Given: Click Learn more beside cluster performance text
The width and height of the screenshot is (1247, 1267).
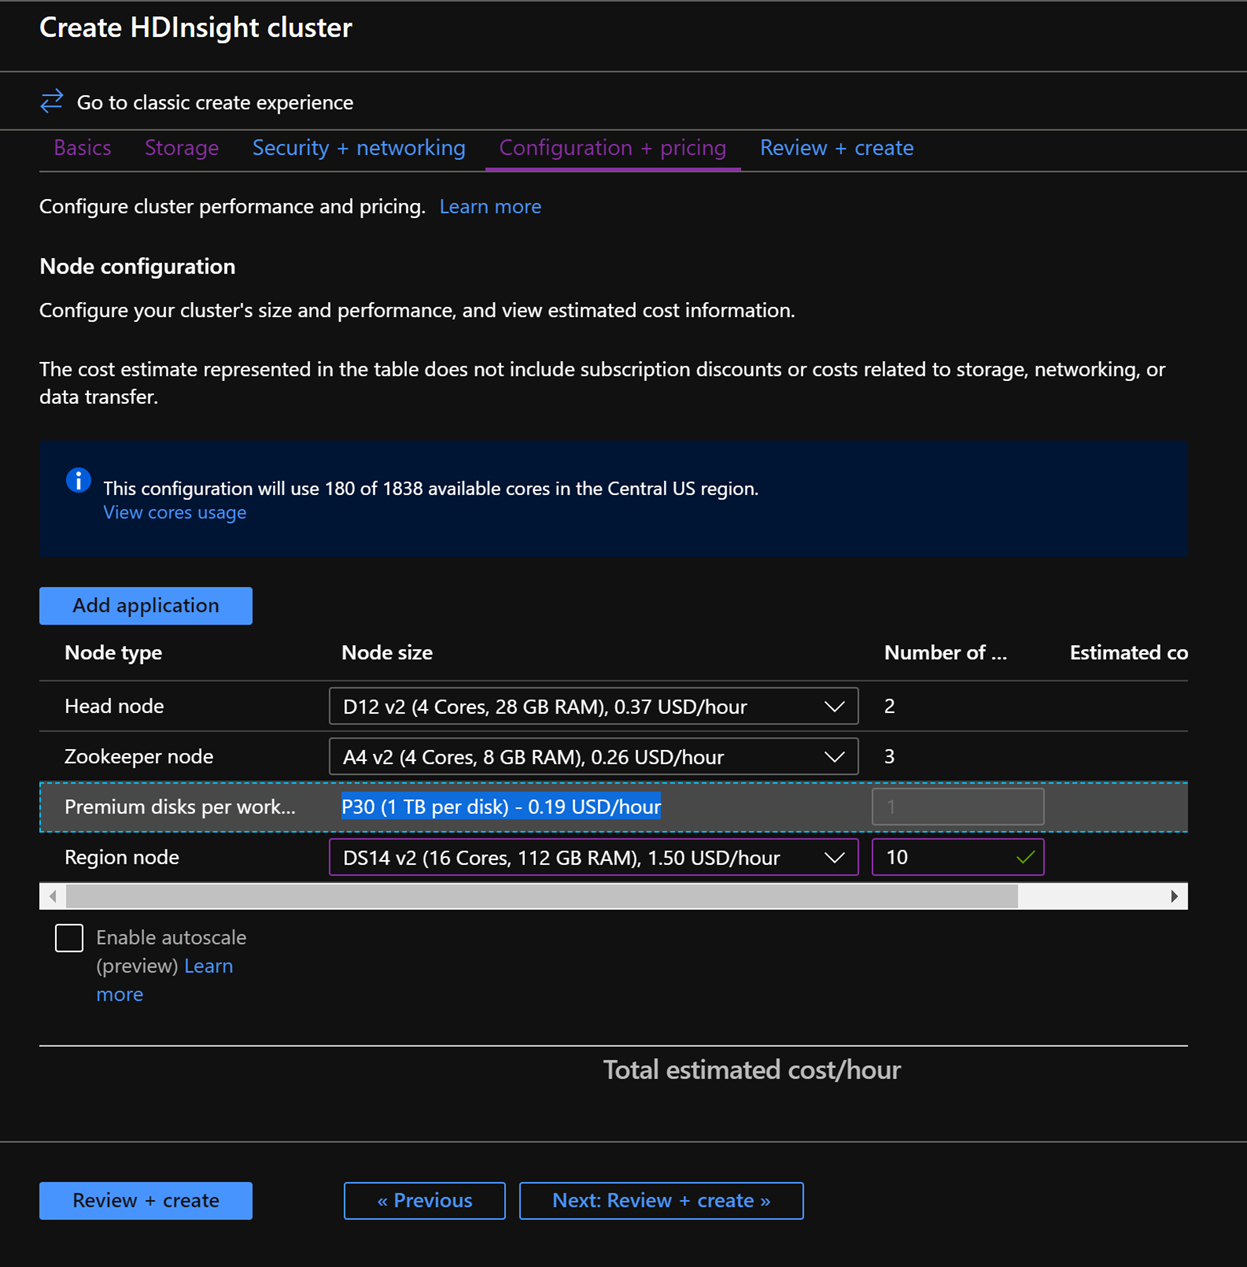Looking at the screenshot, I should click(x=490, y=206).
